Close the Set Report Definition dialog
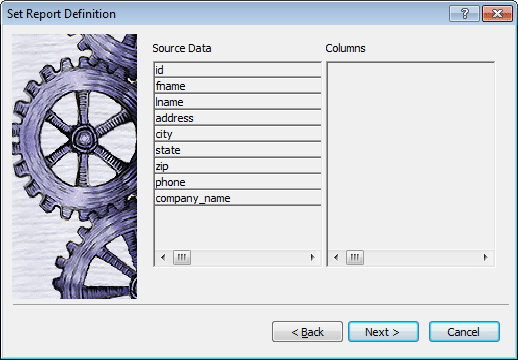Screen dimensions: 518x360 tap(497, 14)
